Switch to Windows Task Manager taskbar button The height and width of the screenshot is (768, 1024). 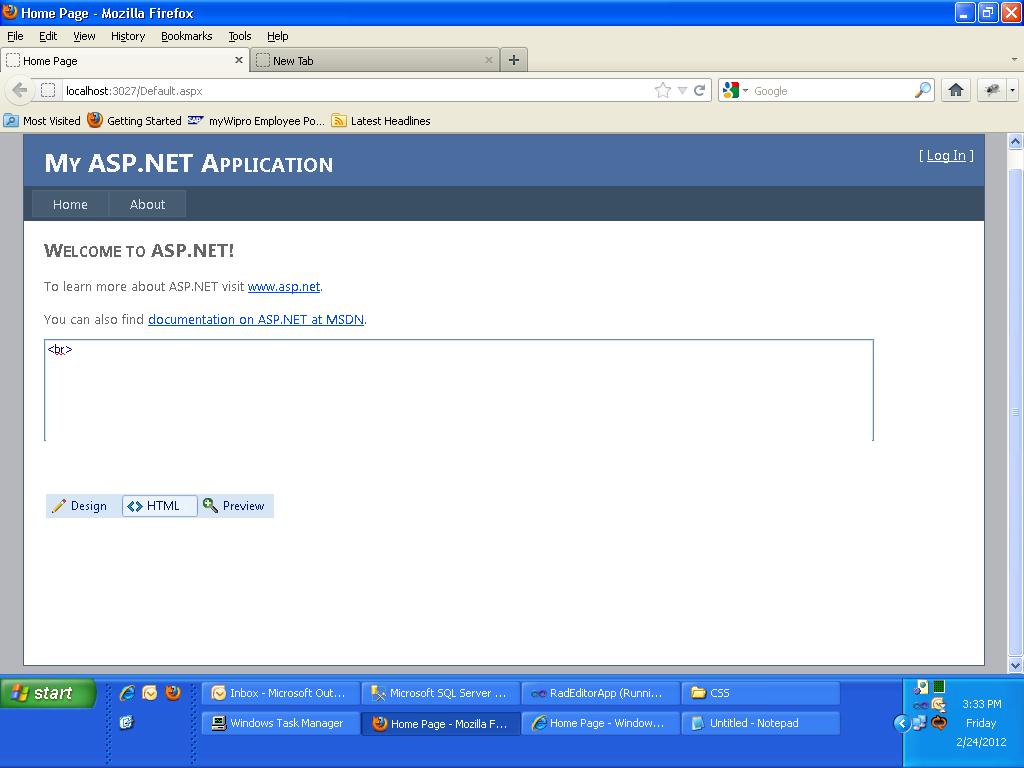(281, 723)
